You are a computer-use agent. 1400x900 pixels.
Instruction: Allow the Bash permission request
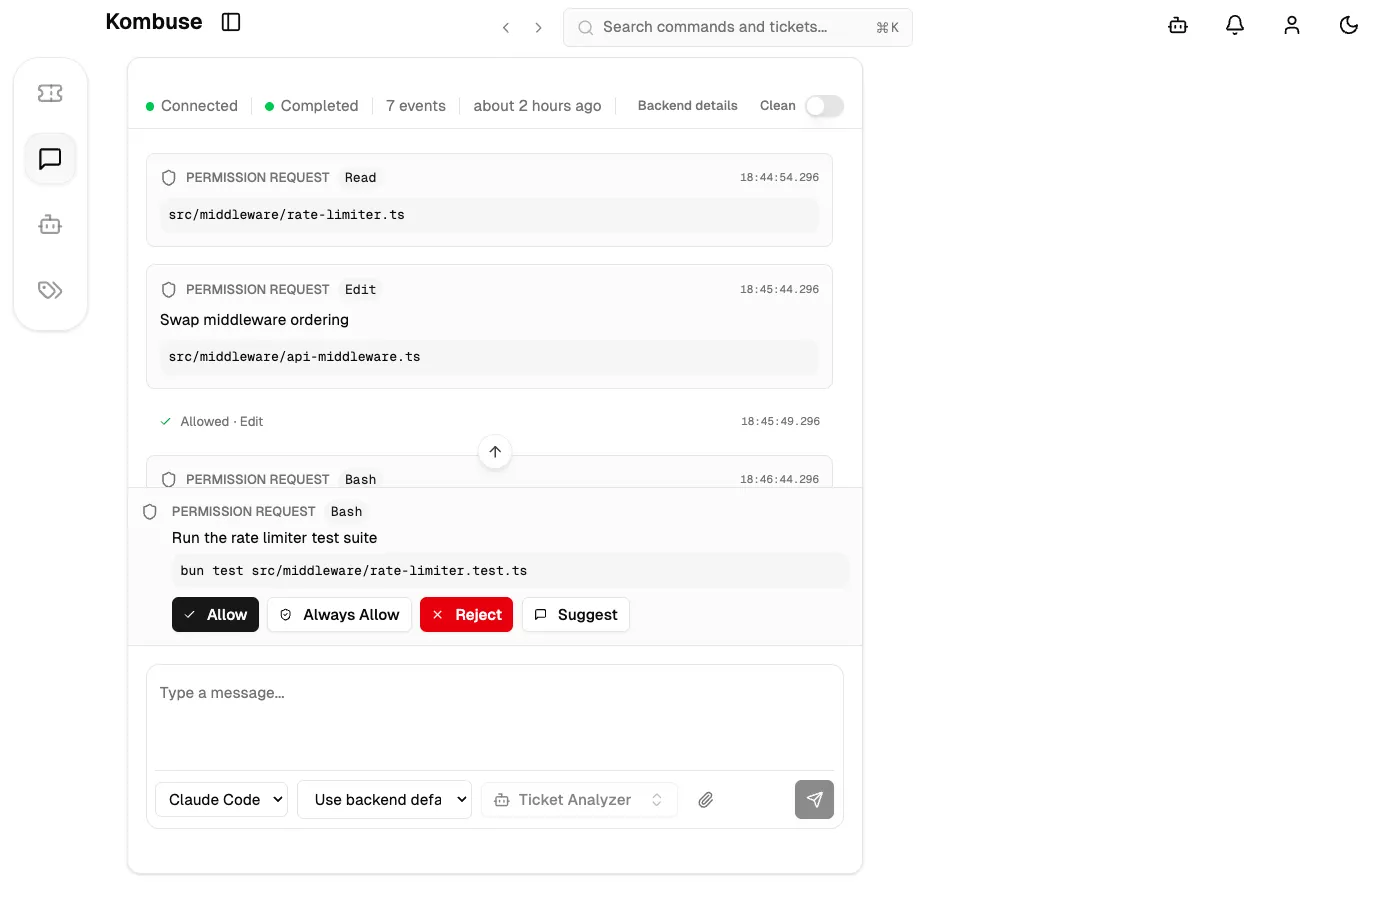click(214, 614)
